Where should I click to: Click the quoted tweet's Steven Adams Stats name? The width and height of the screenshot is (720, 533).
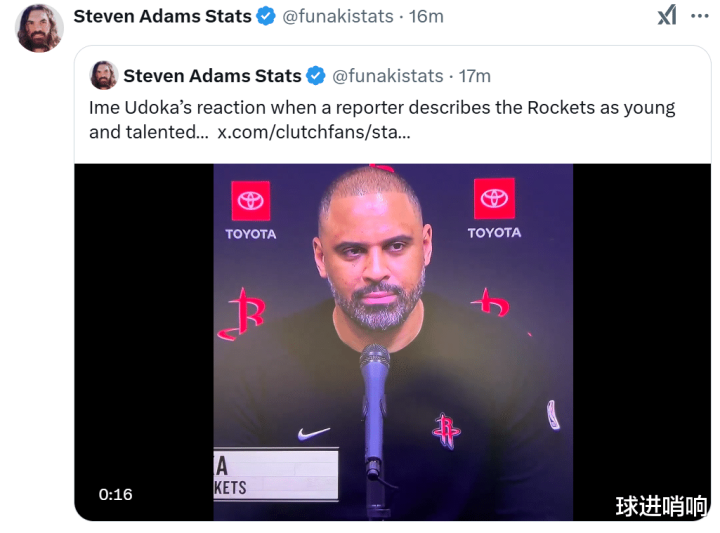(x=212, y=76)
